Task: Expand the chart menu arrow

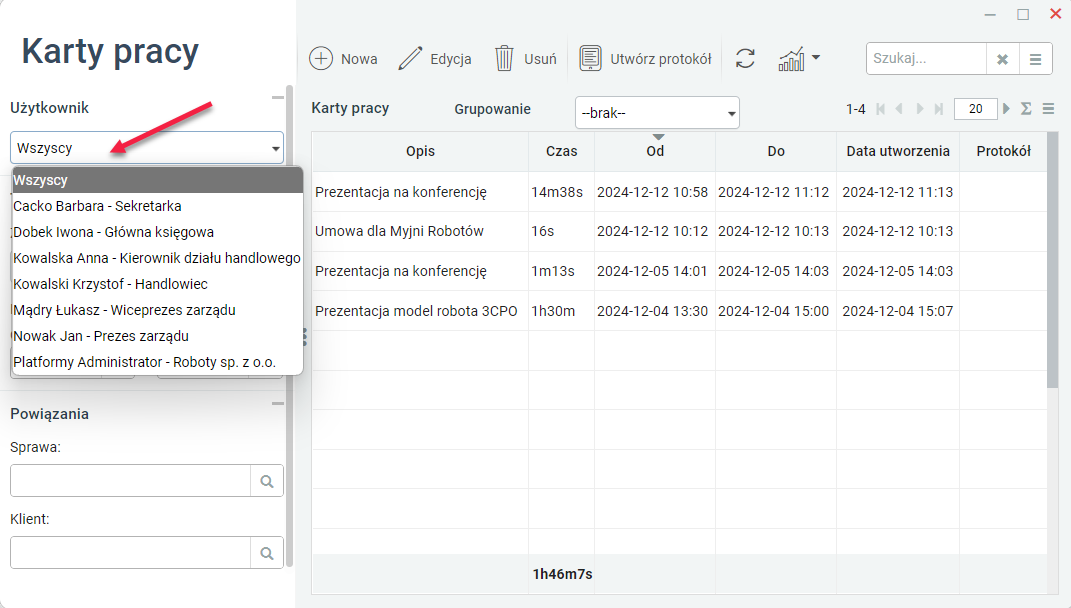Action: pos(816,58)
